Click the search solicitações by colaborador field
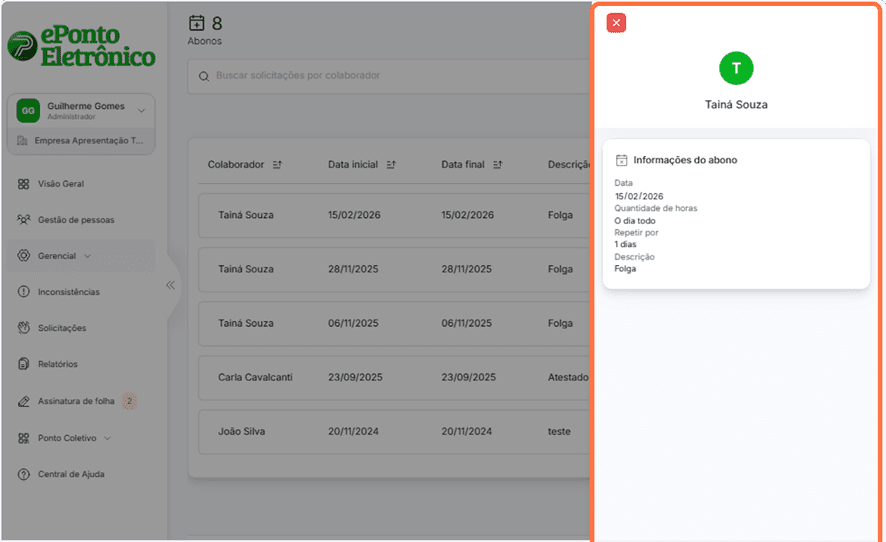This screenshot has width=886, height=542. 390,76
